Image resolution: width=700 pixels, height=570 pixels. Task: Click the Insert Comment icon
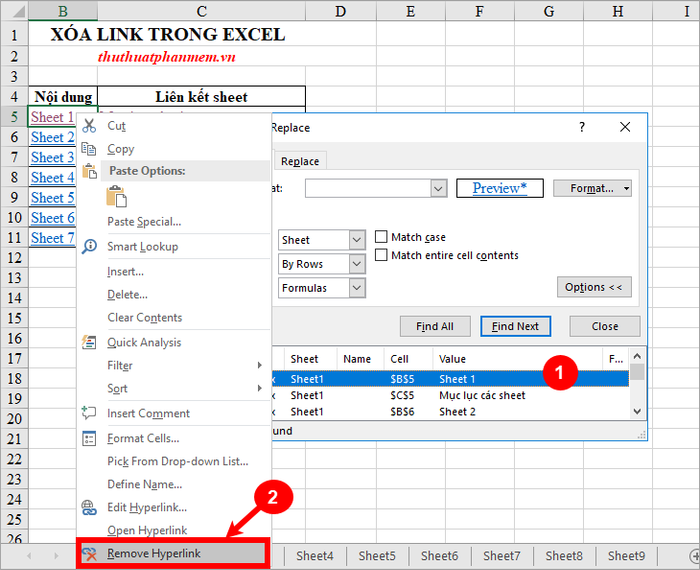pos(89,413)
